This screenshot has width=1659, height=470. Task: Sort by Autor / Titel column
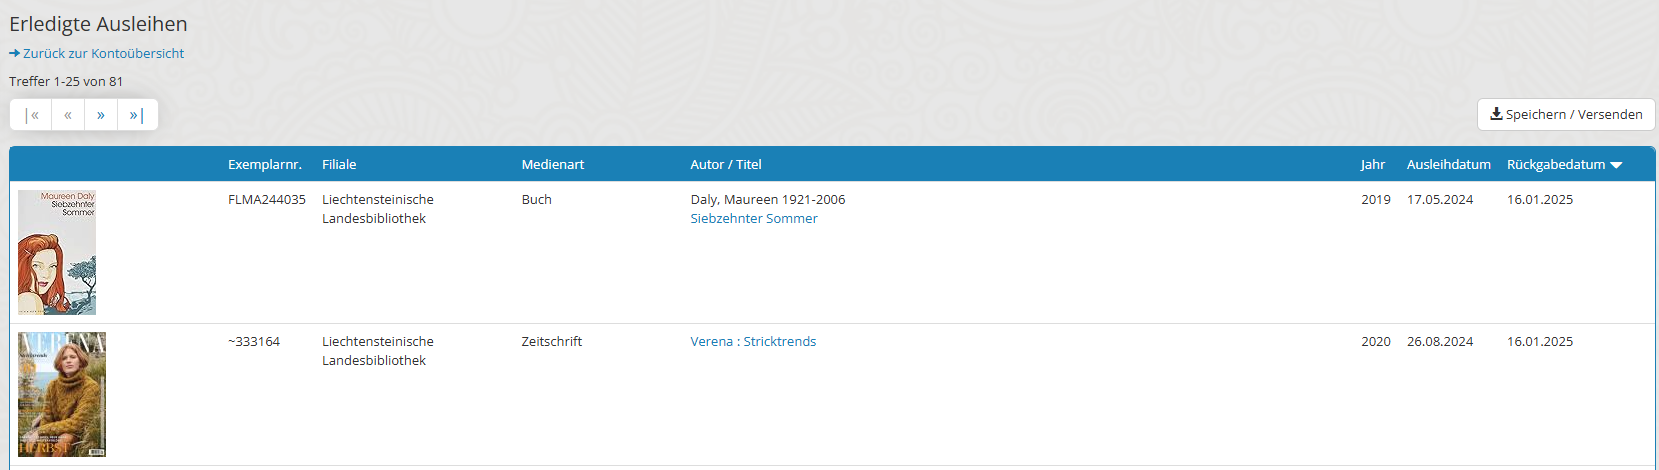click(725, 164)
